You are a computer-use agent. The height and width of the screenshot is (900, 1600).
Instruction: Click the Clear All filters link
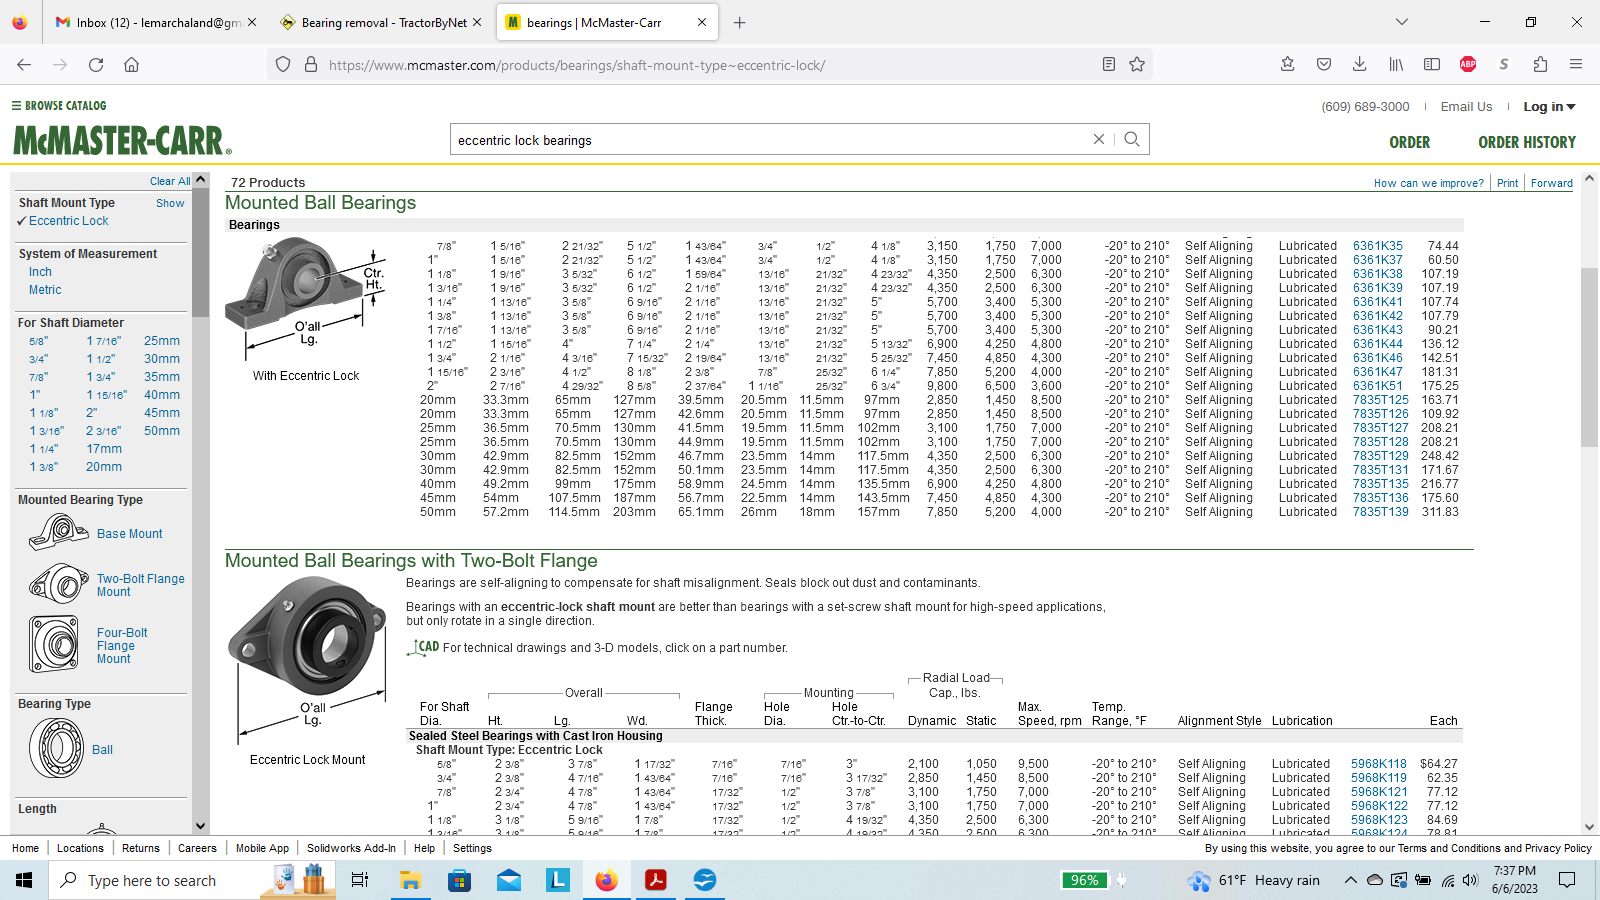pos(169,181)
